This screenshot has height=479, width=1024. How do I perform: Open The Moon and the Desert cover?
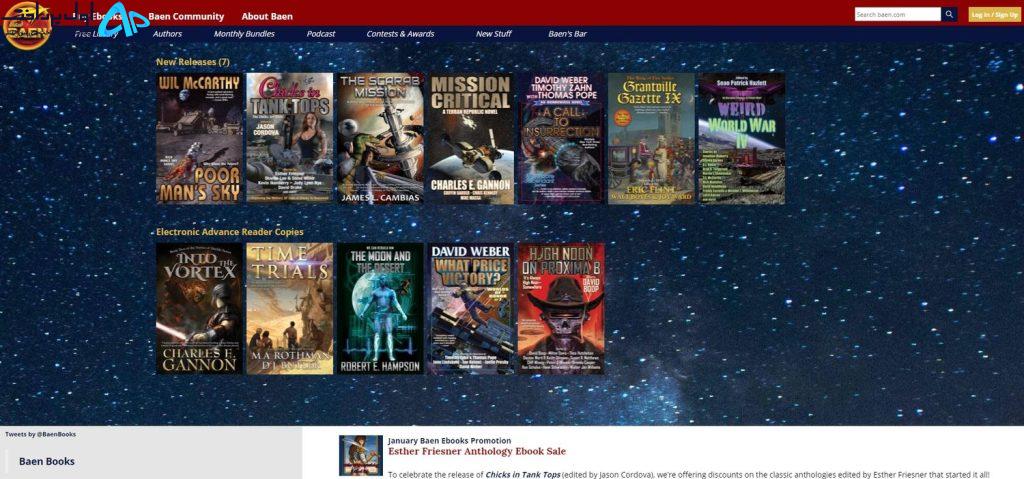pos(380,308)
